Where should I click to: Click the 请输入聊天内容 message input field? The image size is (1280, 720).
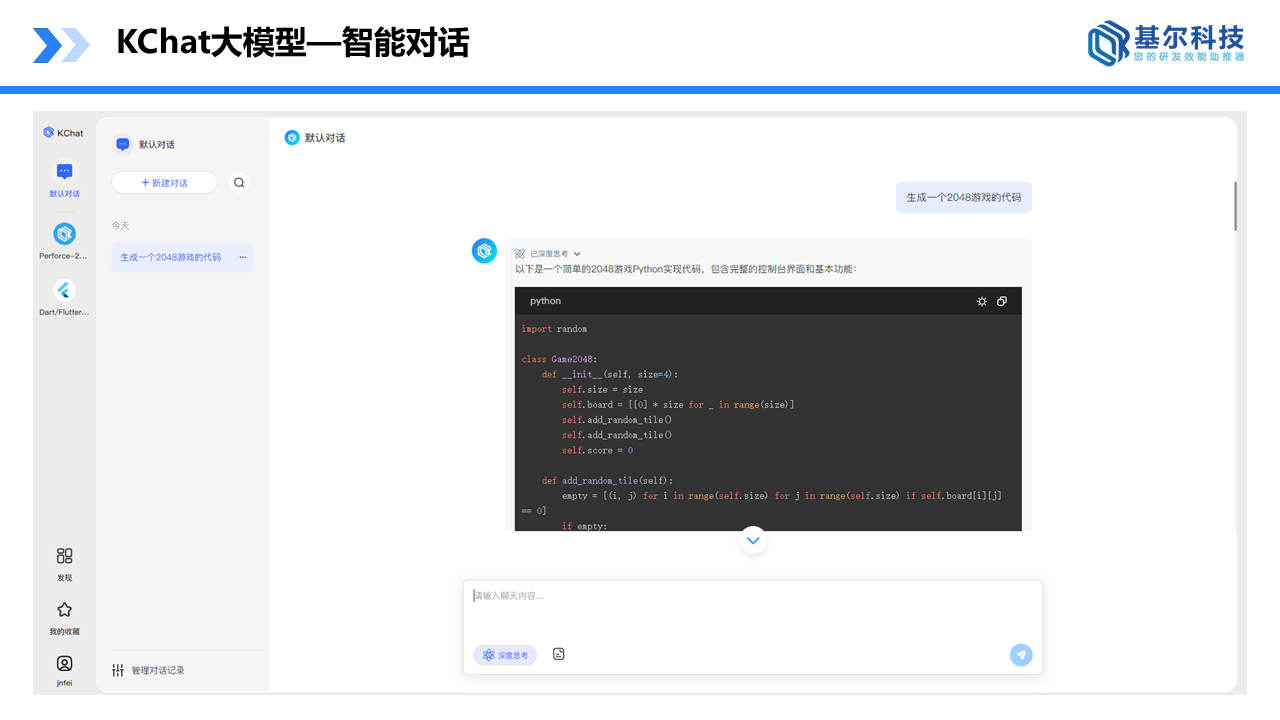[x=750, y=605]
